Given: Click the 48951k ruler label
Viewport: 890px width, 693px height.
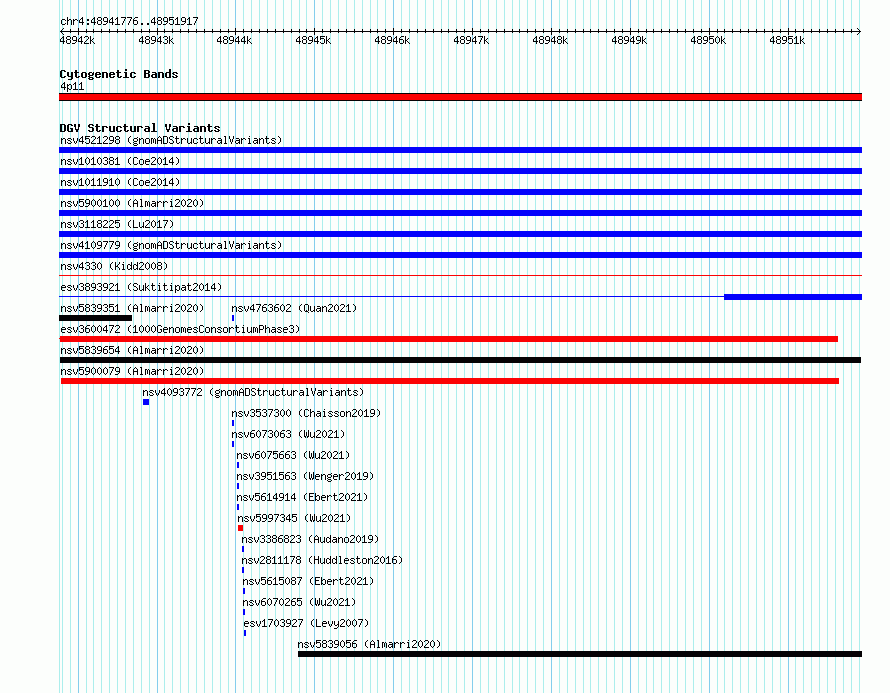Looking at the screenshot, I should point(787,40).
